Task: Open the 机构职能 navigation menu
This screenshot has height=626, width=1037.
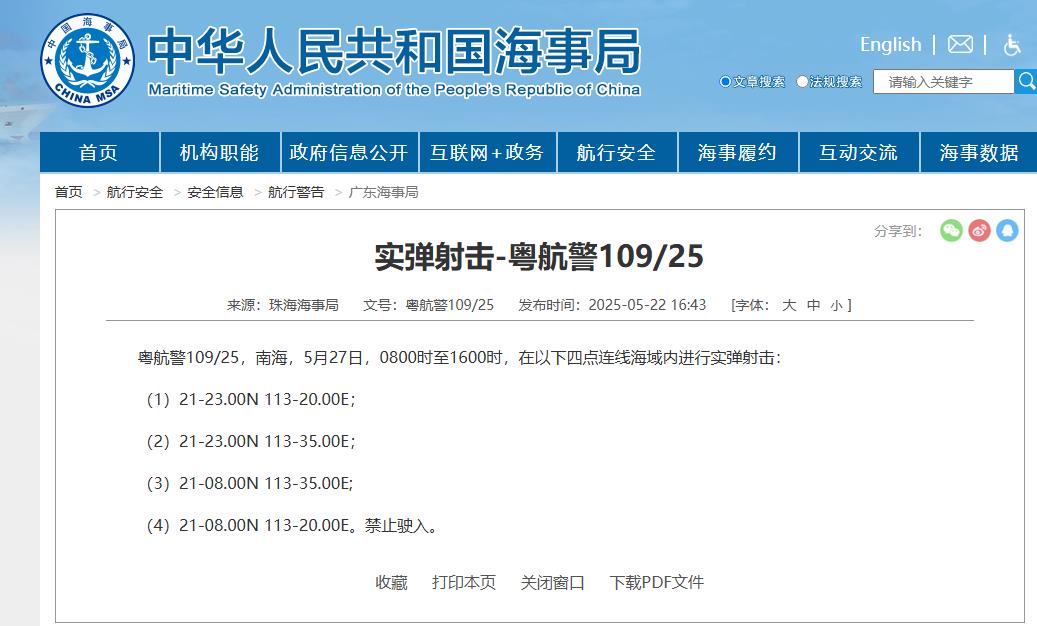Action: pyautogui.click(x=219, y=153)
